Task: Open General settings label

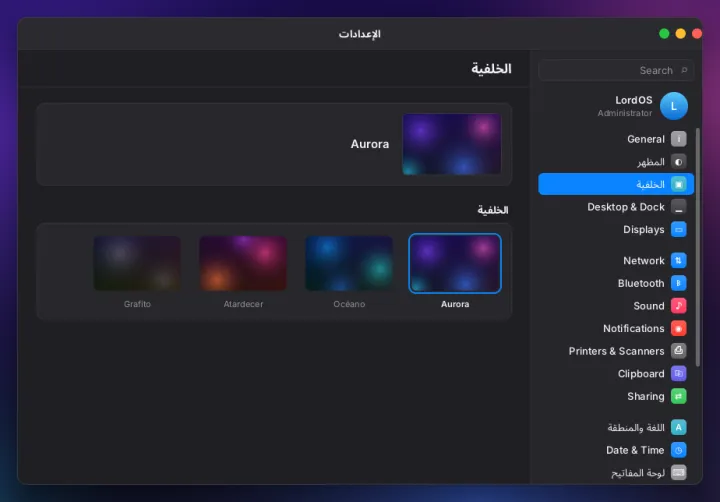Action: pos(646,139)
